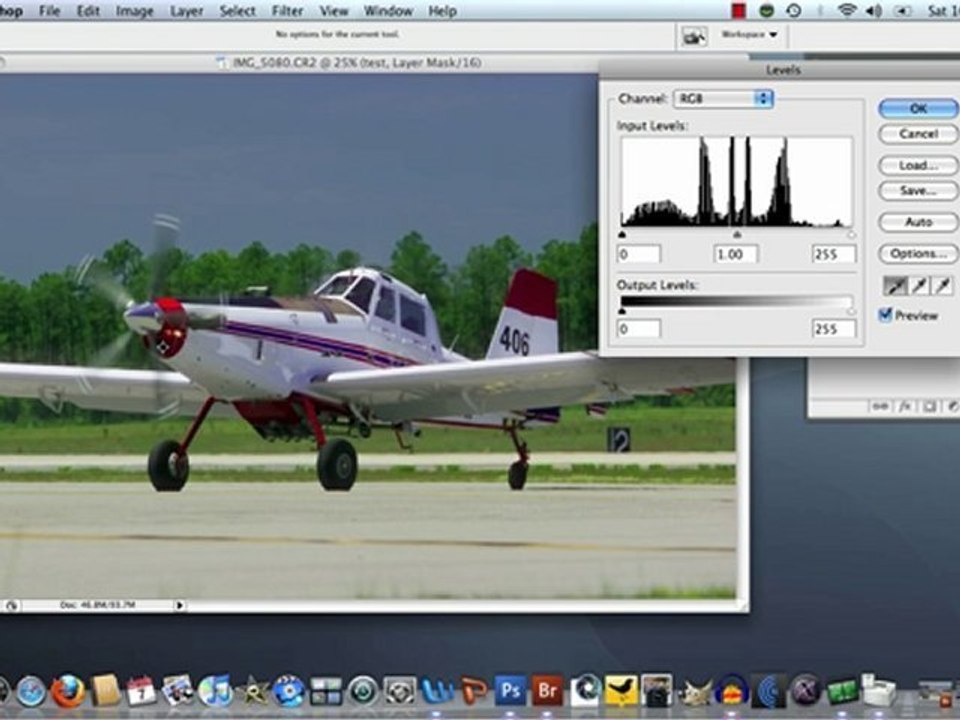
Task: Click the gamma input field showing 1.00
Action: pos(736,254)
